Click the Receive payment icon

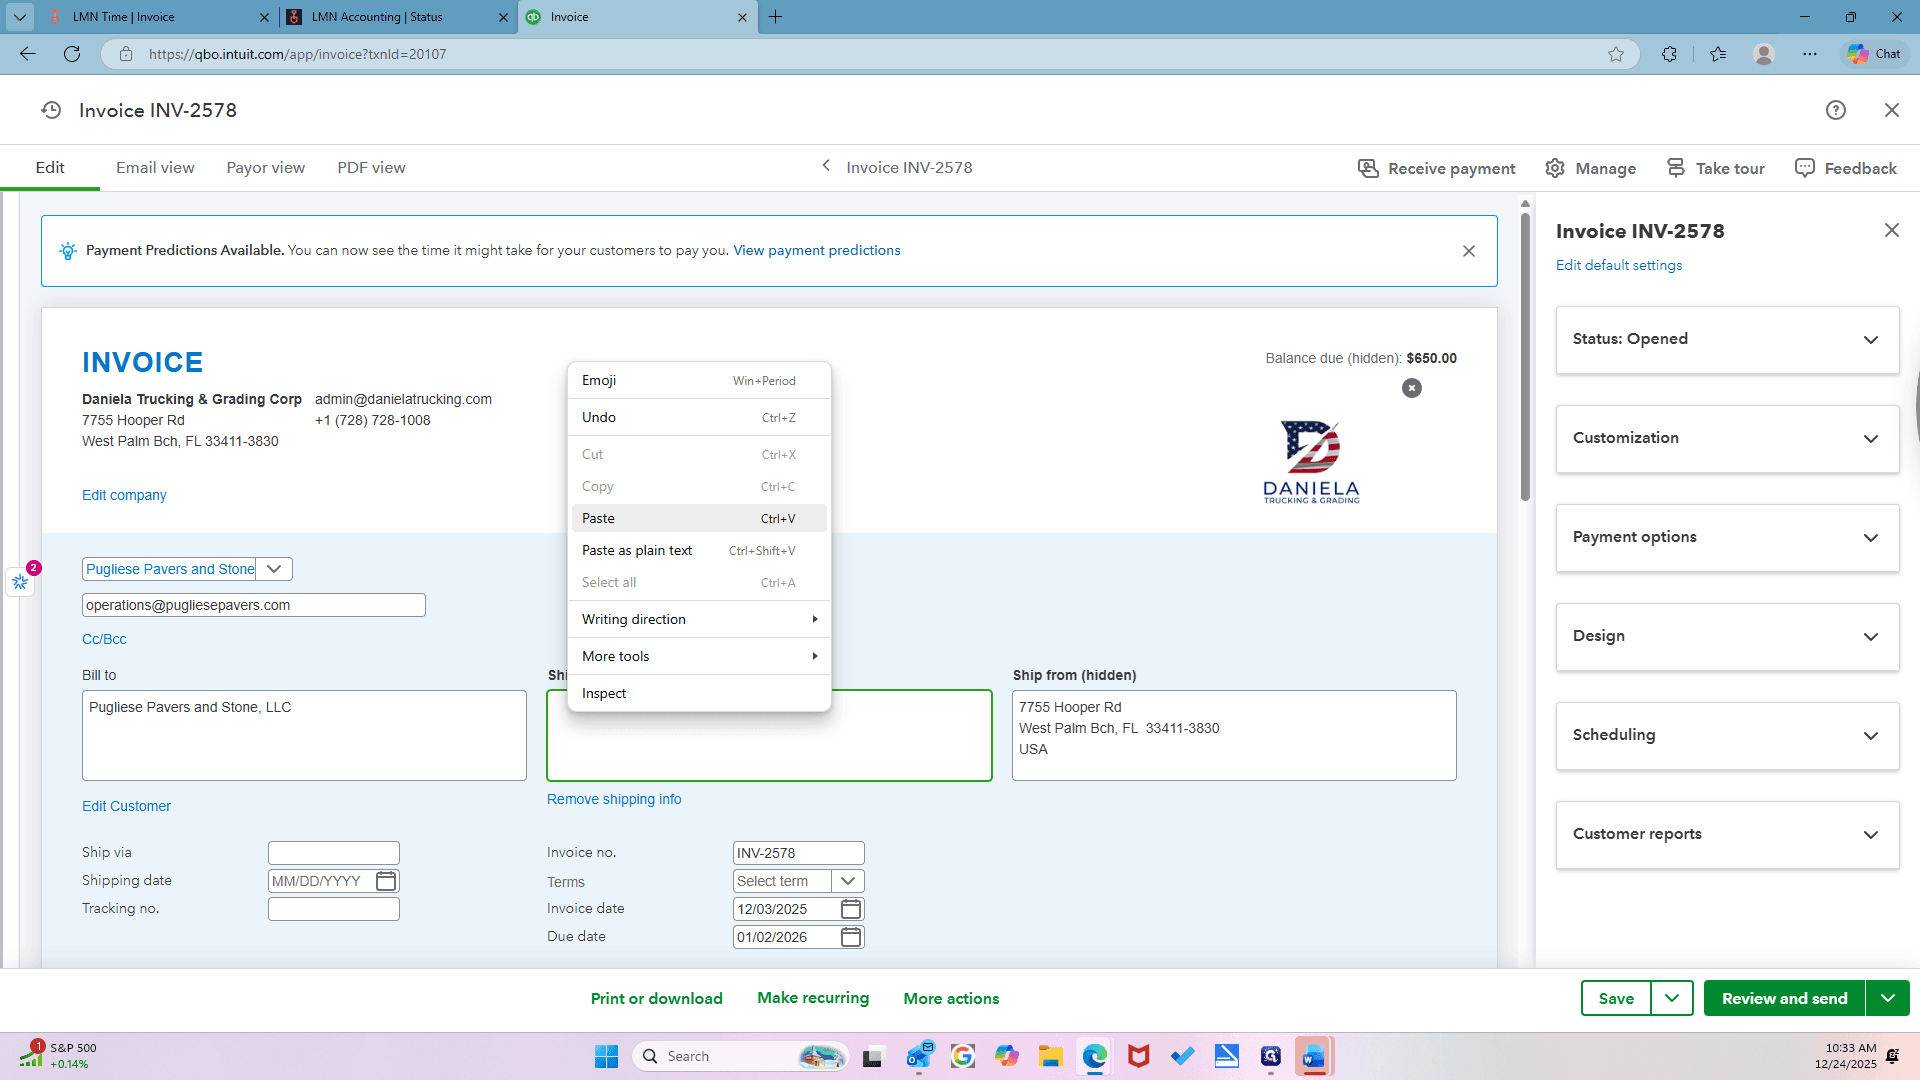tap(1368, 168)
